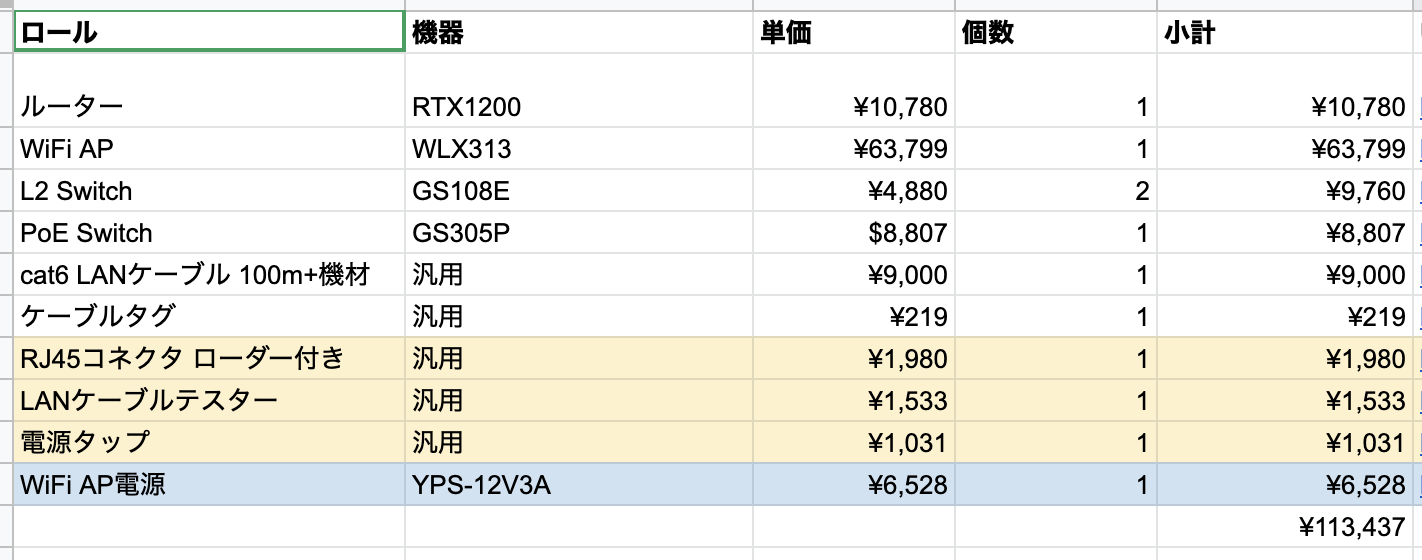Screen dimensions: 1422x560
Task: Click the WLX313 device cell
Action: click(x=580, y=149)
